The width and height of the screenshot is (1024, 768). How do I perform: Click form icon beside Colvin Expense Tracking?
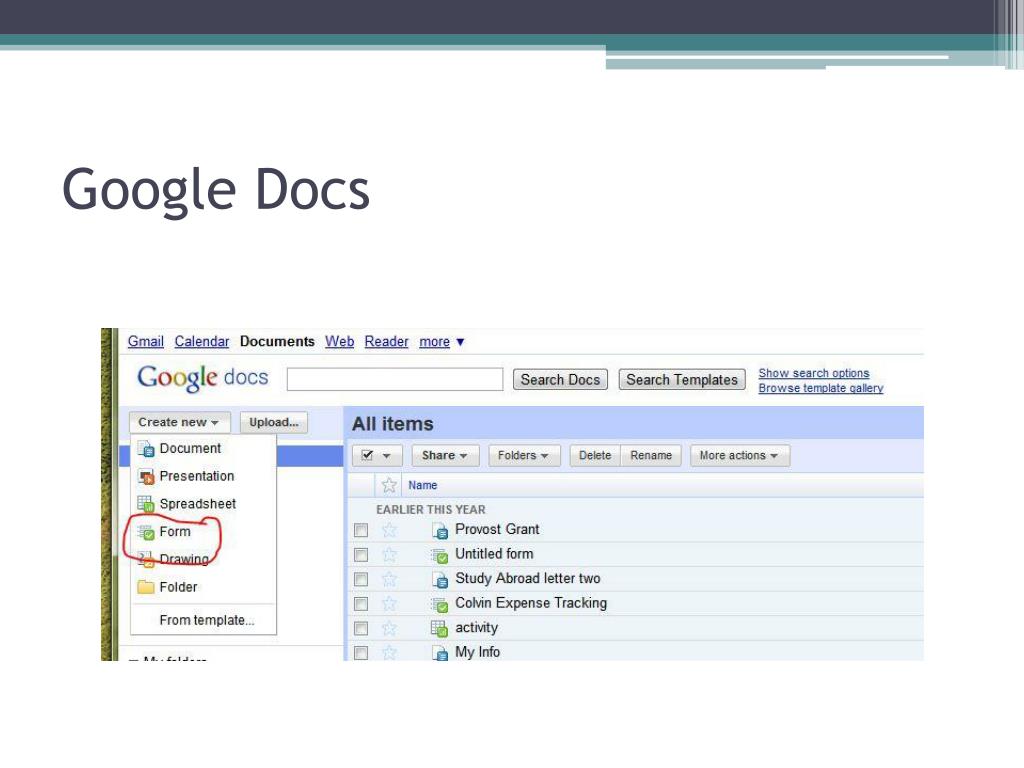pos(440,604)
